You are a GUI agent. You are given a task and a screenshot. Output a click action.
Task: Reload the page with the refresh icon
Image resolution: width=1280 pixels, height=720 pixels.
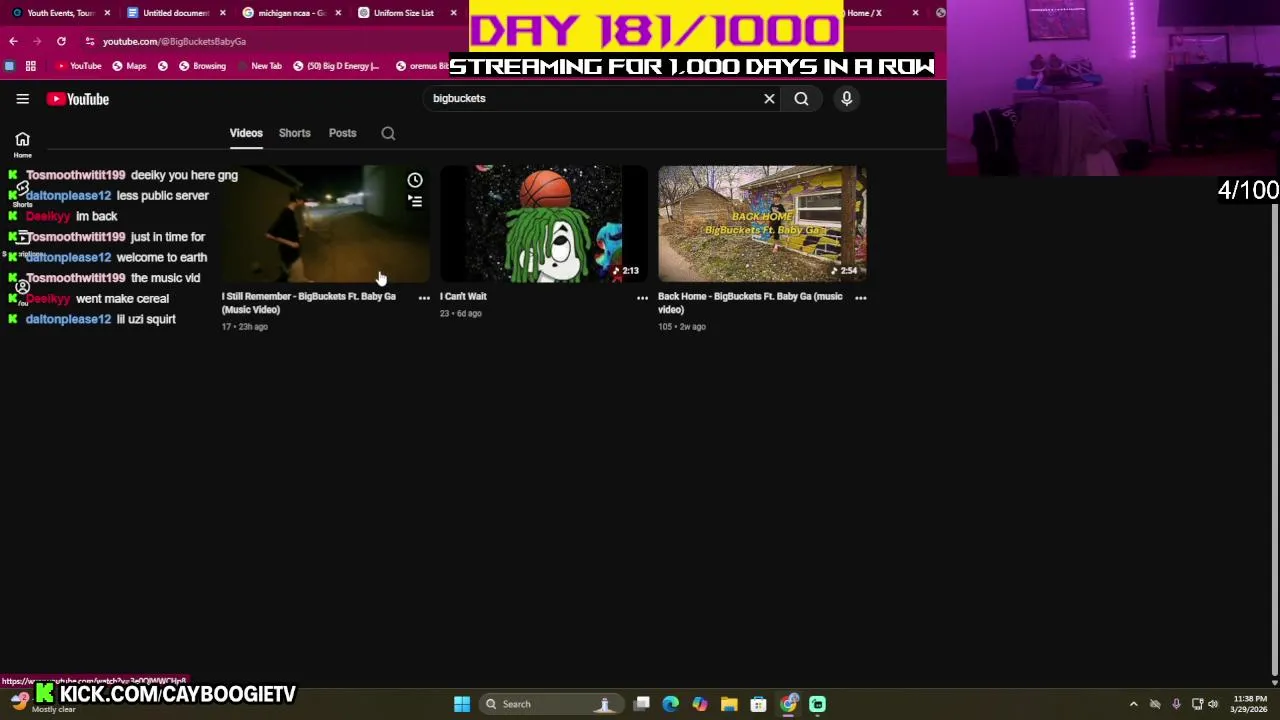(x=61, y=41)
